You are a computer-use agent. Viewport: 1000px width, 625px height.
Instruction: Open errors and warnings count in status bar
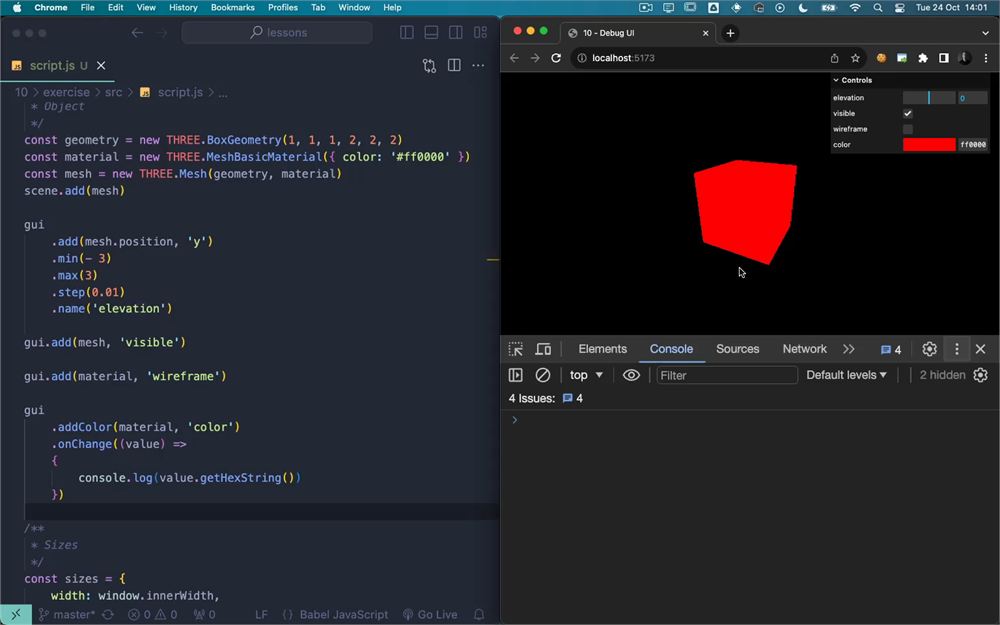153,615
